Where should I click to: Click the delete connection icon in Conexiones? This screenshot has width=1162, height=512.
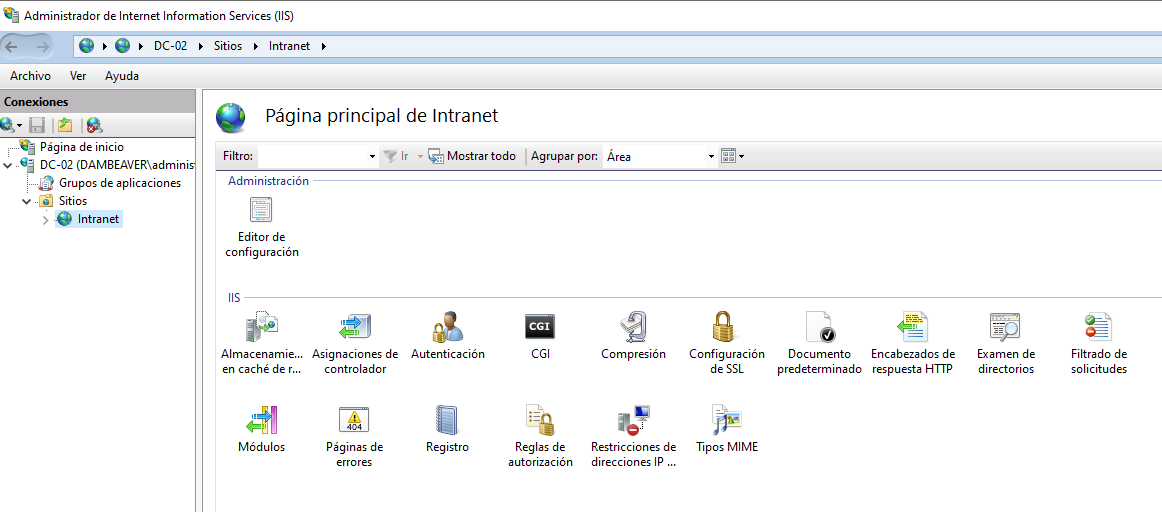click(x=94, y=124)
